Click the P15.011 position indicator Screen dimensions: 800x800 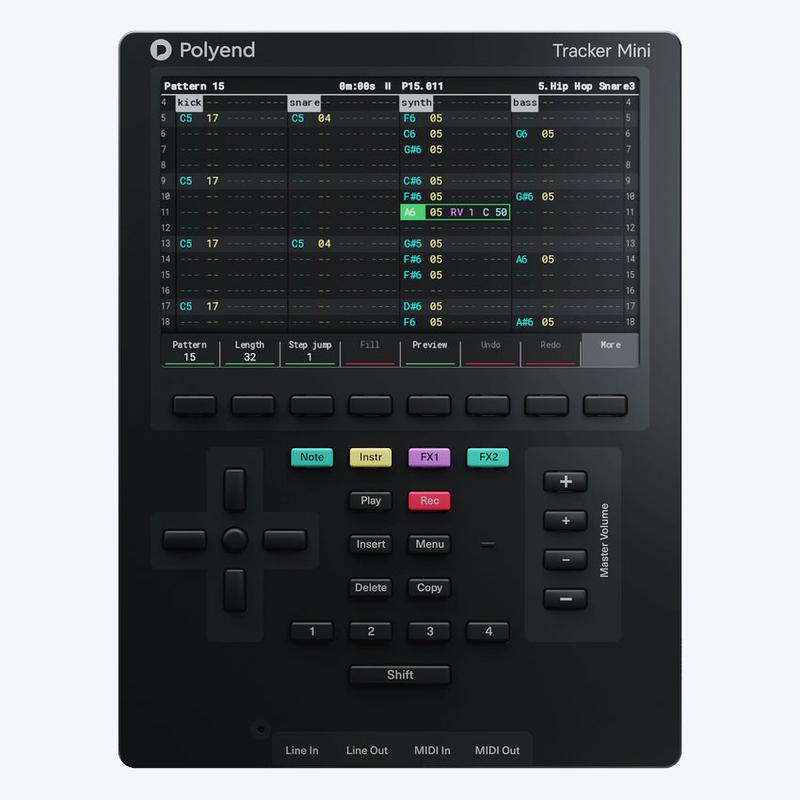422,86
